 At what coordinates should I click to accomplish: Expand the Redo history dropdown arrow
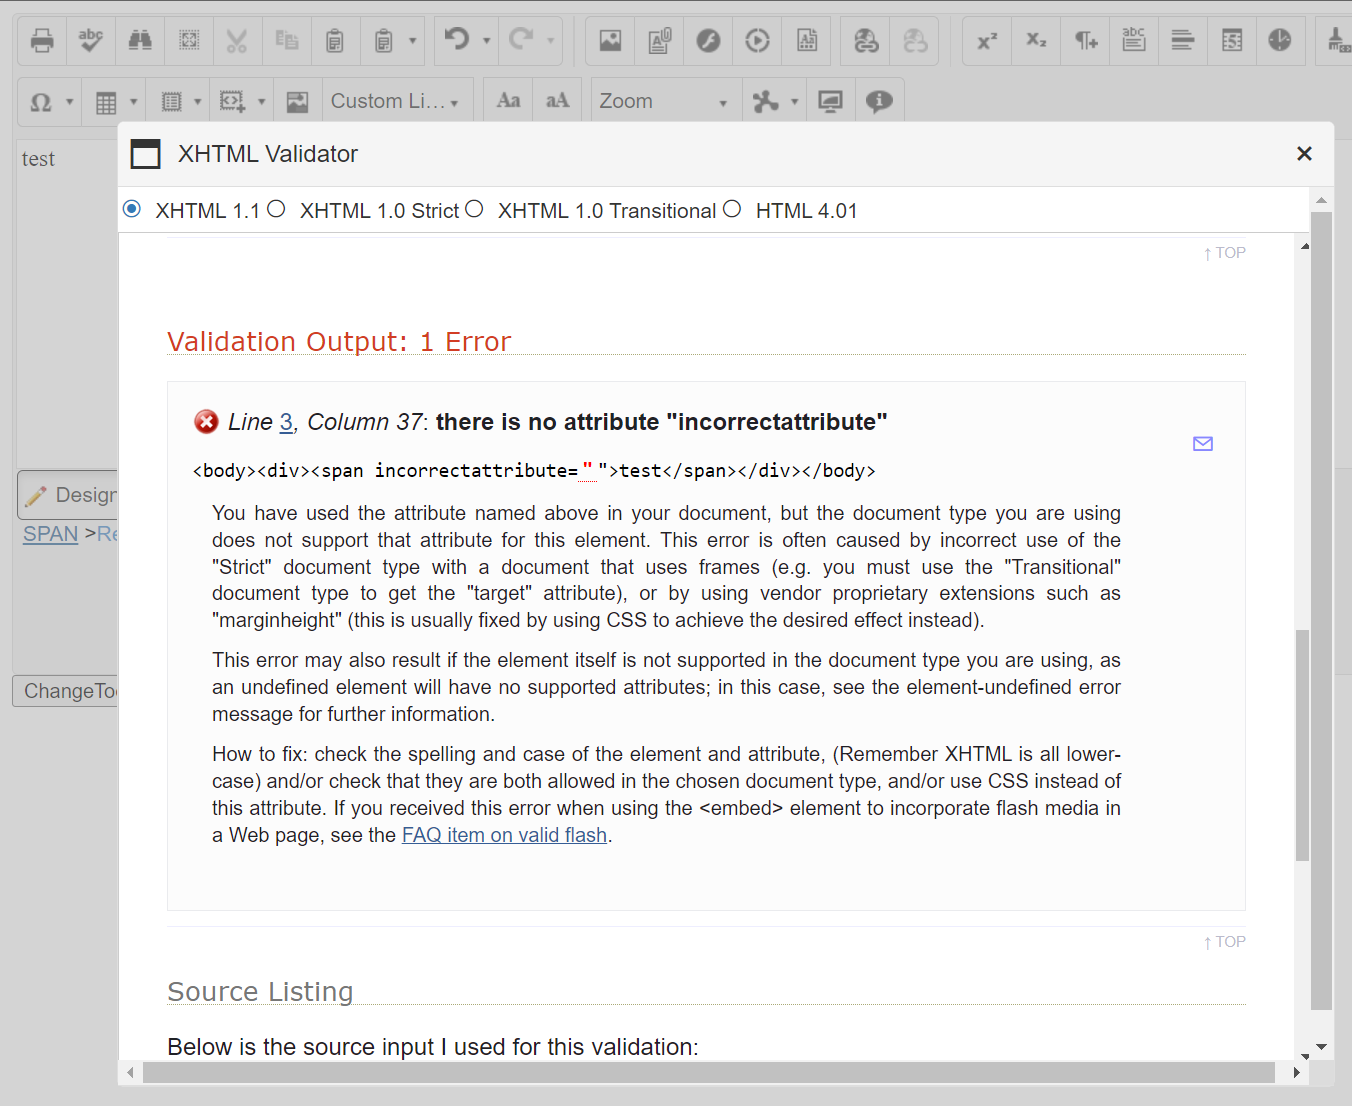pos(550,41)
